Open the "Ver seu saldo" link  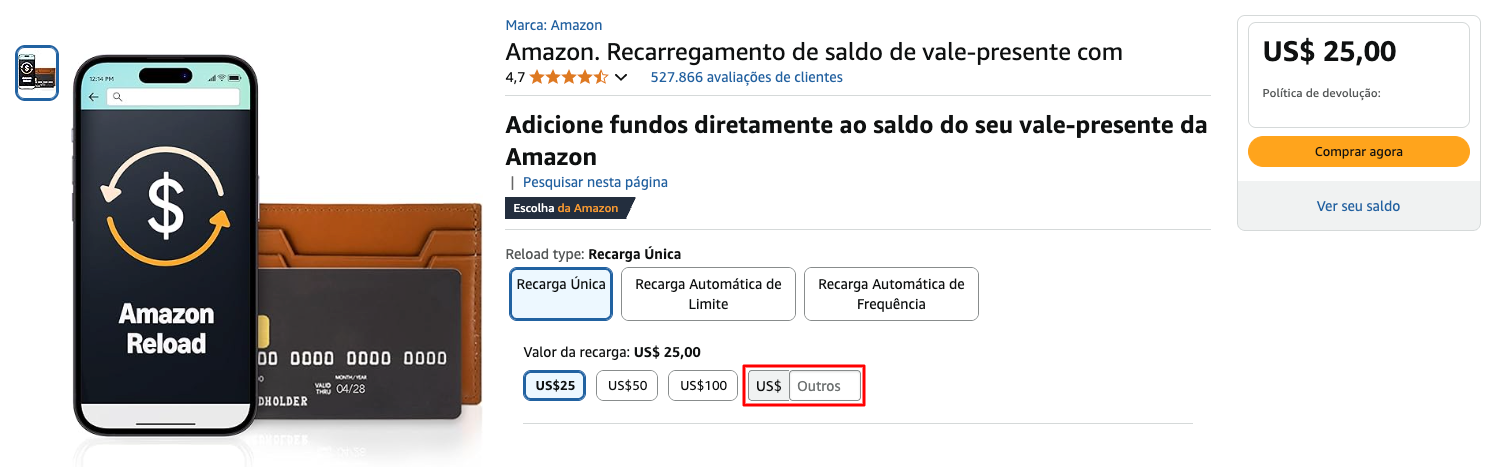(x=1358, y=206)
